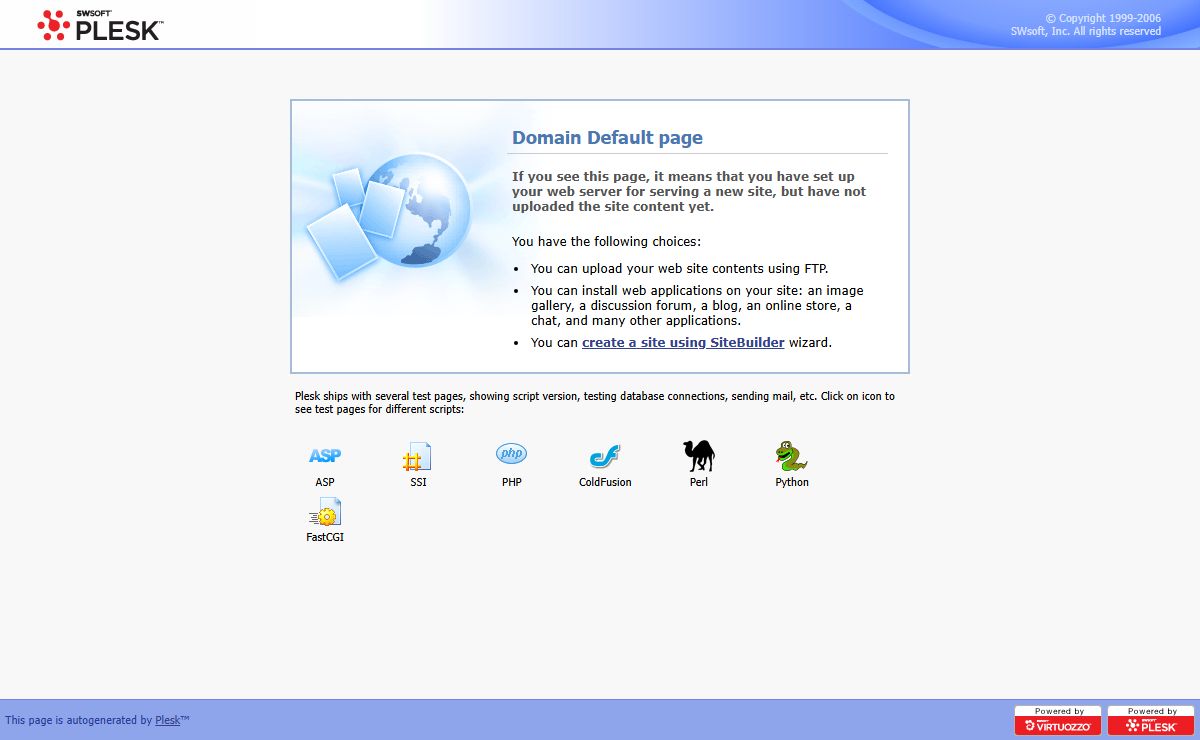Open the ColdFusion test page icon
Viewport: 1200px width, 740px height.
(x=605, y=456)
